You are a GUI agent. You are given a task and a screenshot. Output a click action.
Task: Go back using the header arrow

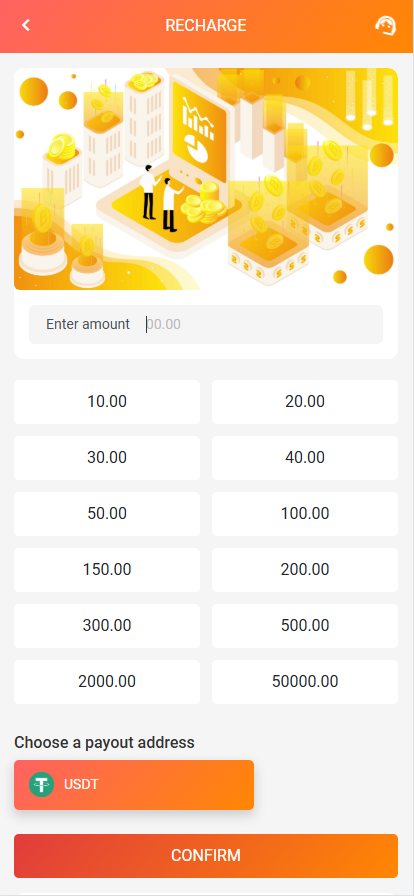tap(26, 25)
